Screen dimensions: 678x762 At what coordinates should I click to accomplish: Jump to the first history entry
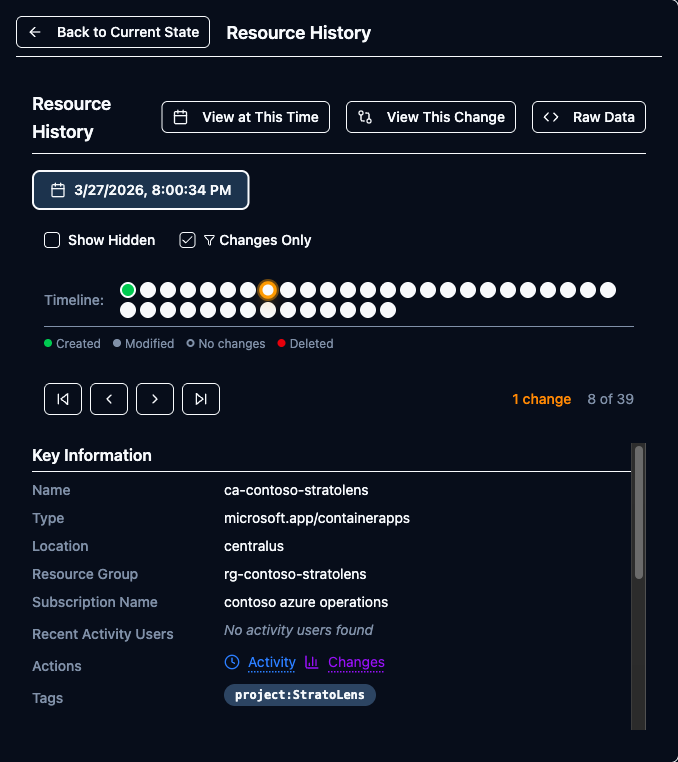pyautogui.click(x=63, y=399)
